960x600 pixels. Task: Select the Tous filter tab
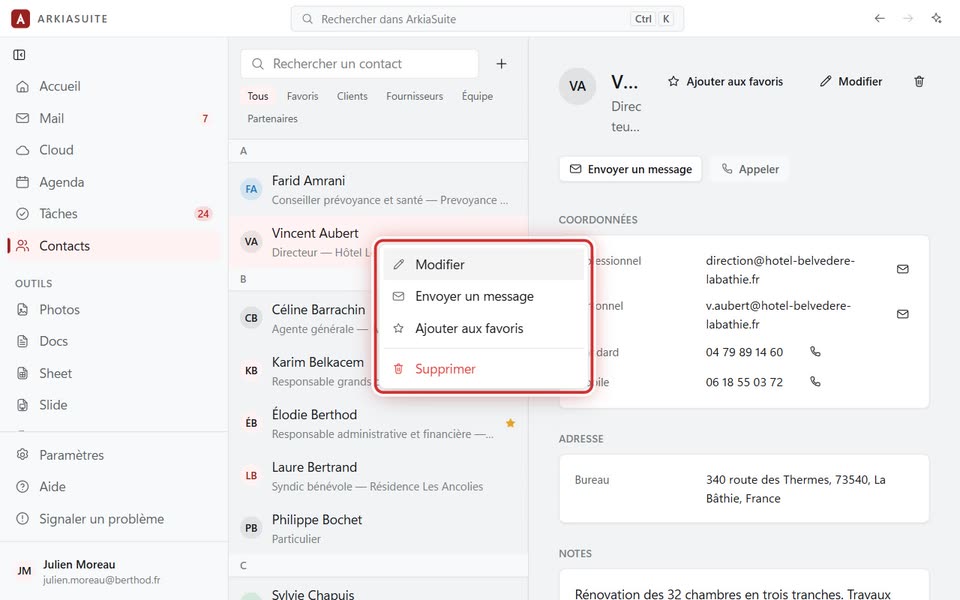pos(258,96)
